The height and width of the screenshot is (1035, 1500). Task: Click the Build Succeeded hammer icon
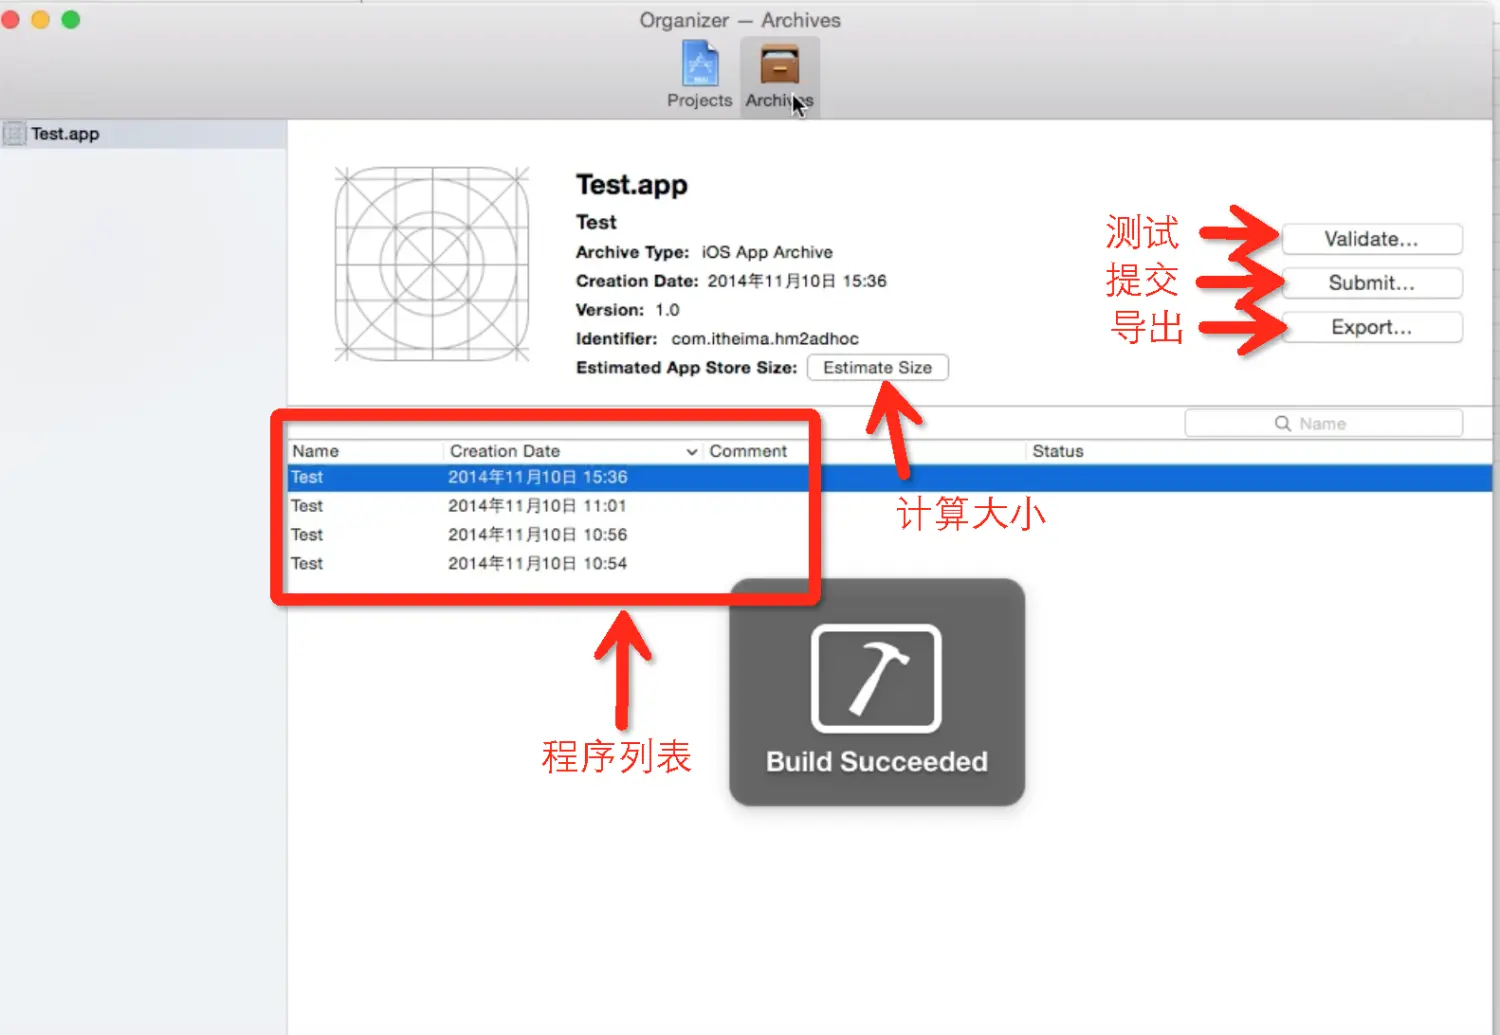(x=876, y=679)
